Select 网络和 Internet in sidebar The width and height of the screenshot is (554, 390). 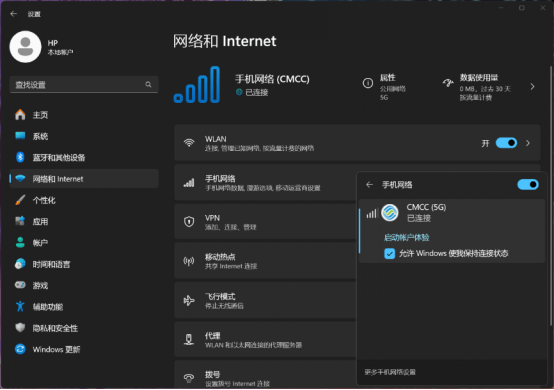point(84,179)
